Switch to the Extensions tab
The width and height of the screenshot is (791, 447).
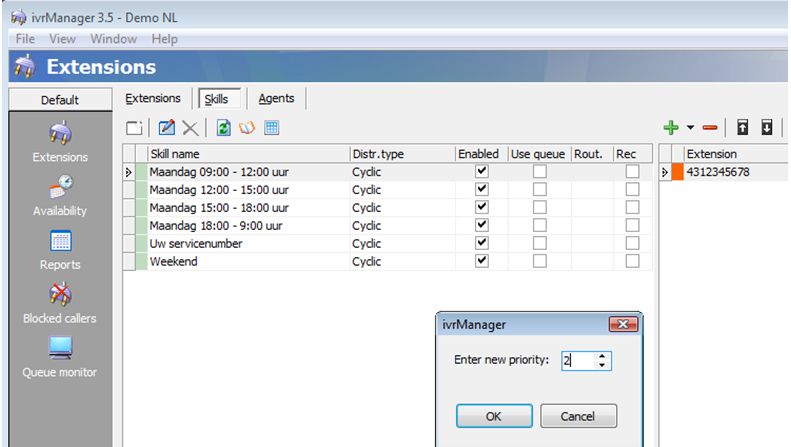pyautogui.click(x=153, y=98)
